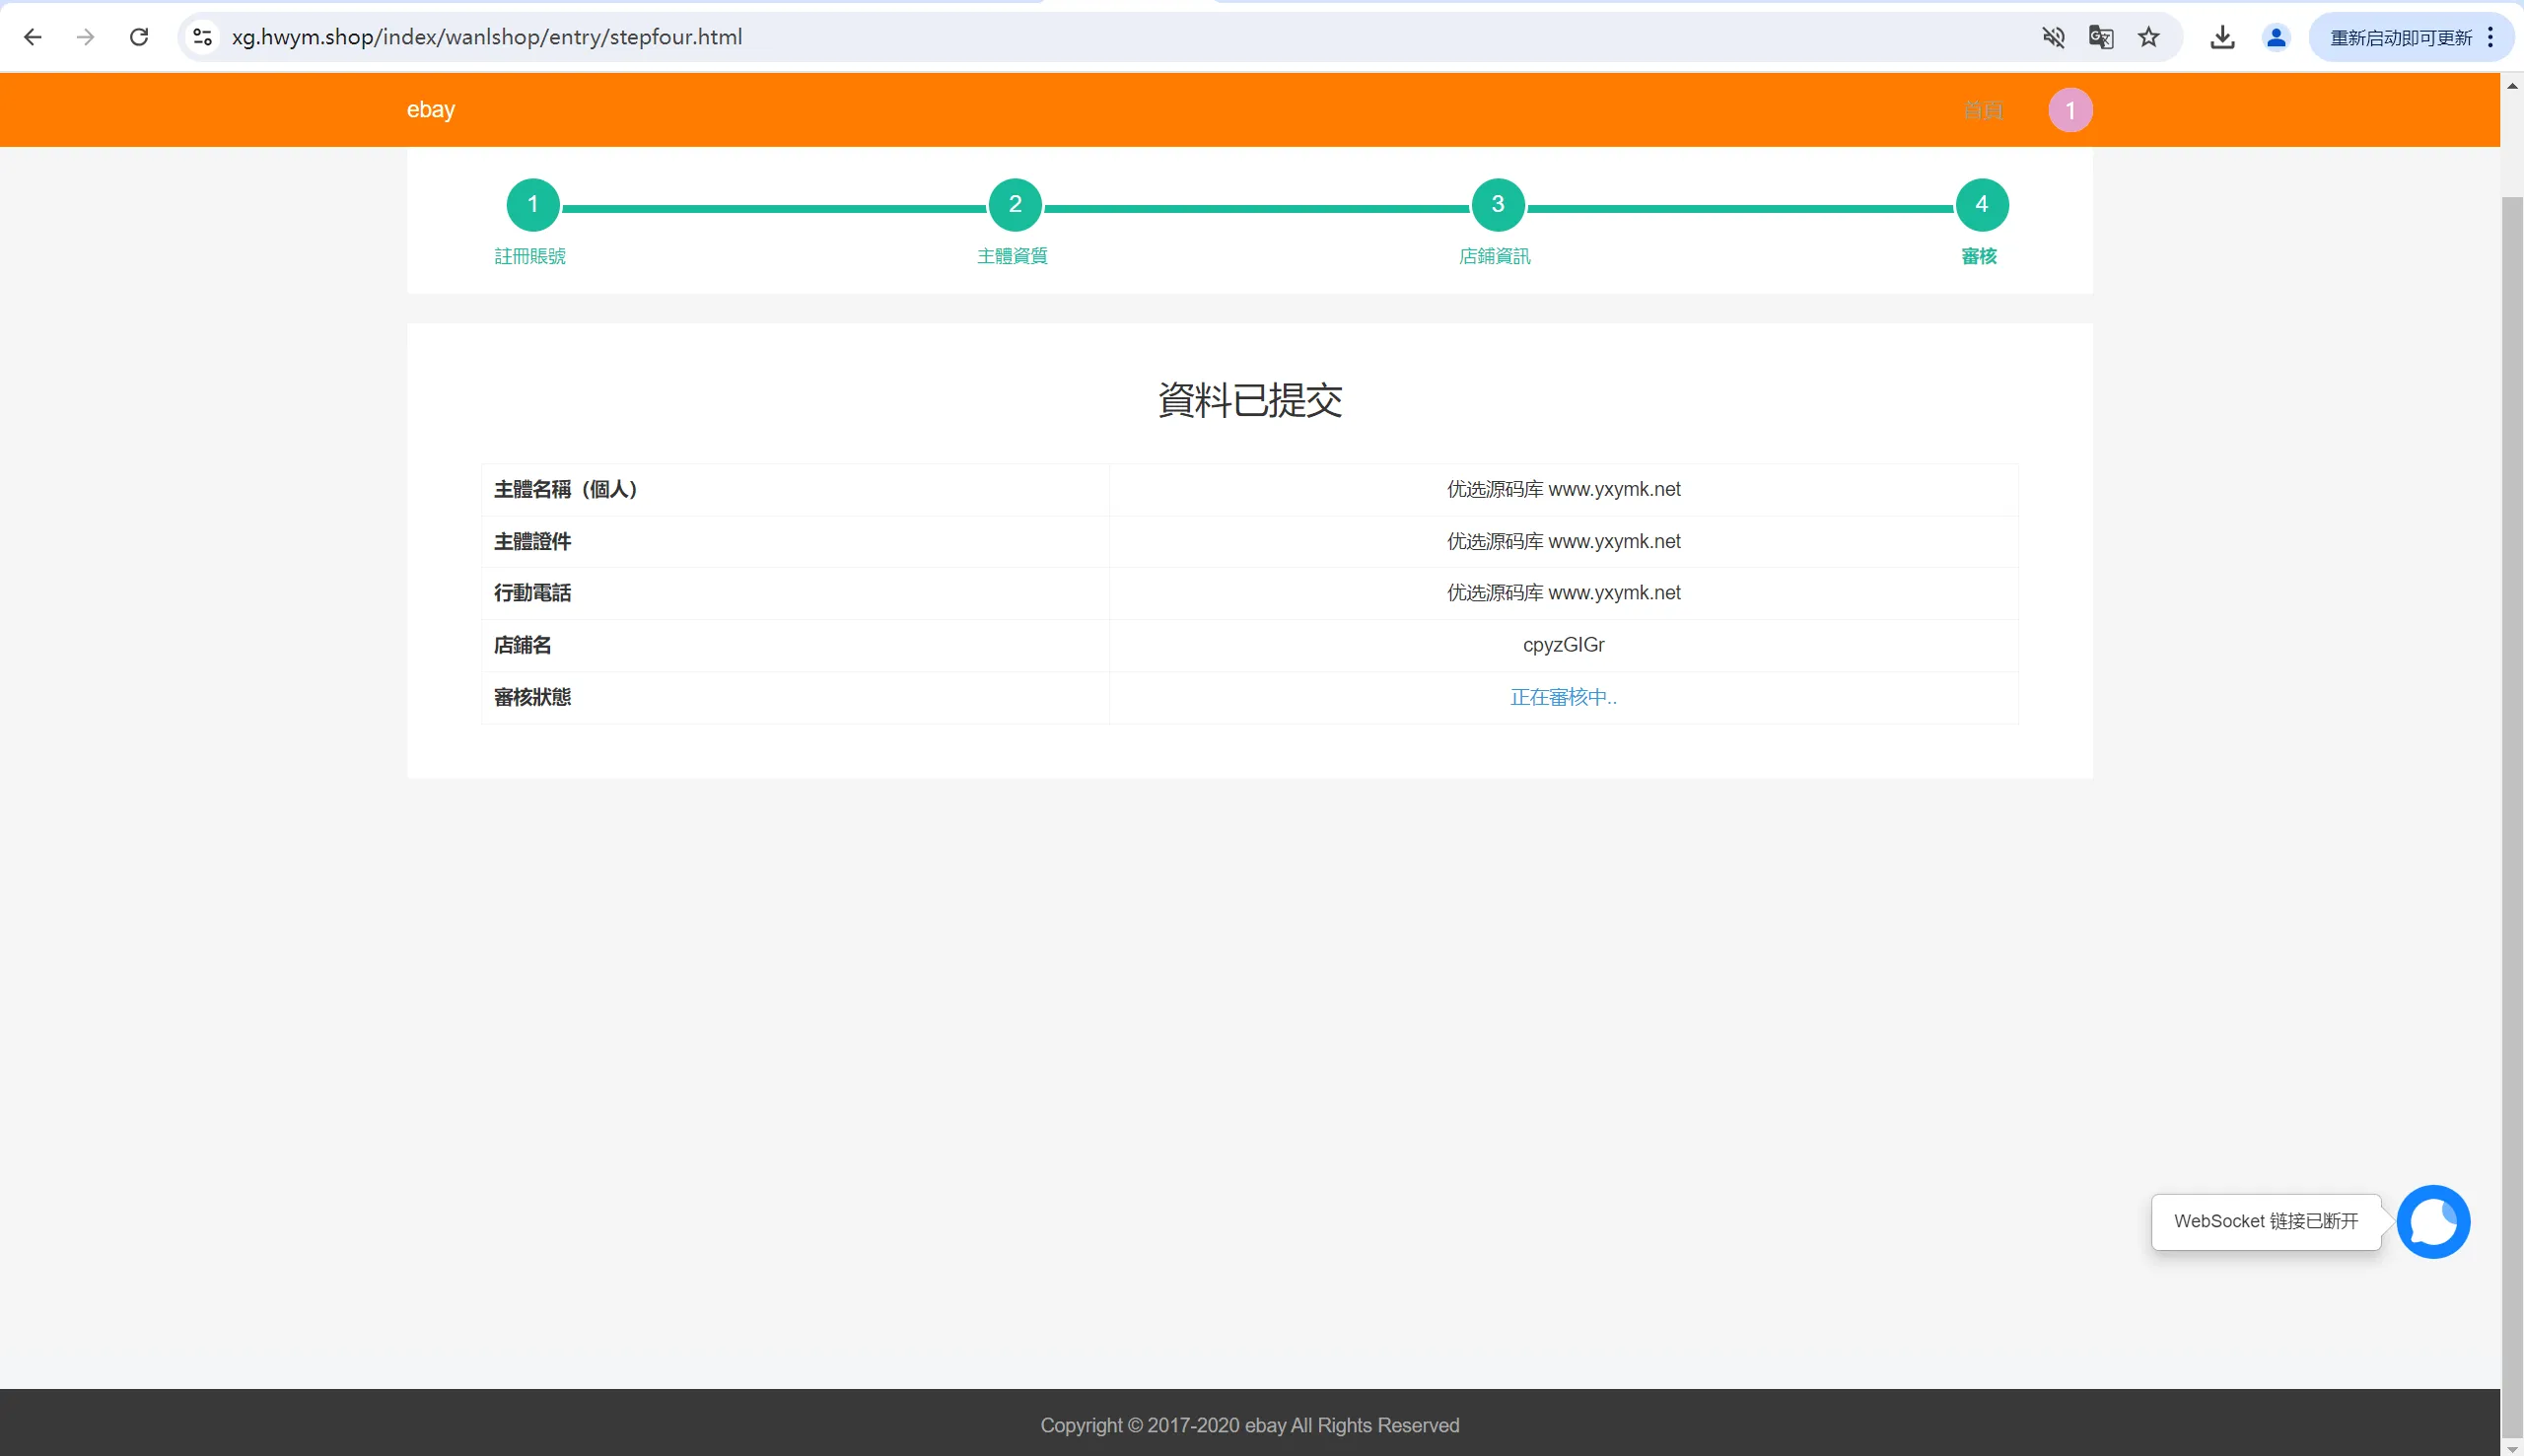
Task: Click the blue reviewing status text
Action: pyautogui.click(x=1563, y=697)
